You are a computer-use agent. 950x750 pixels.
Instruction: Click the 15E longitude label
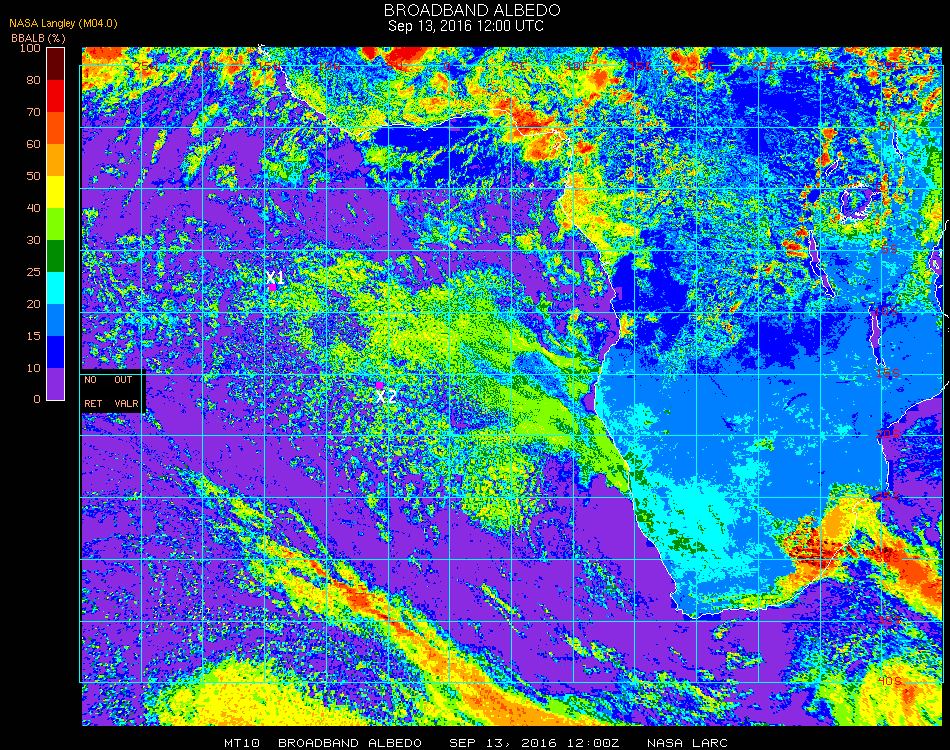(640, 66)
